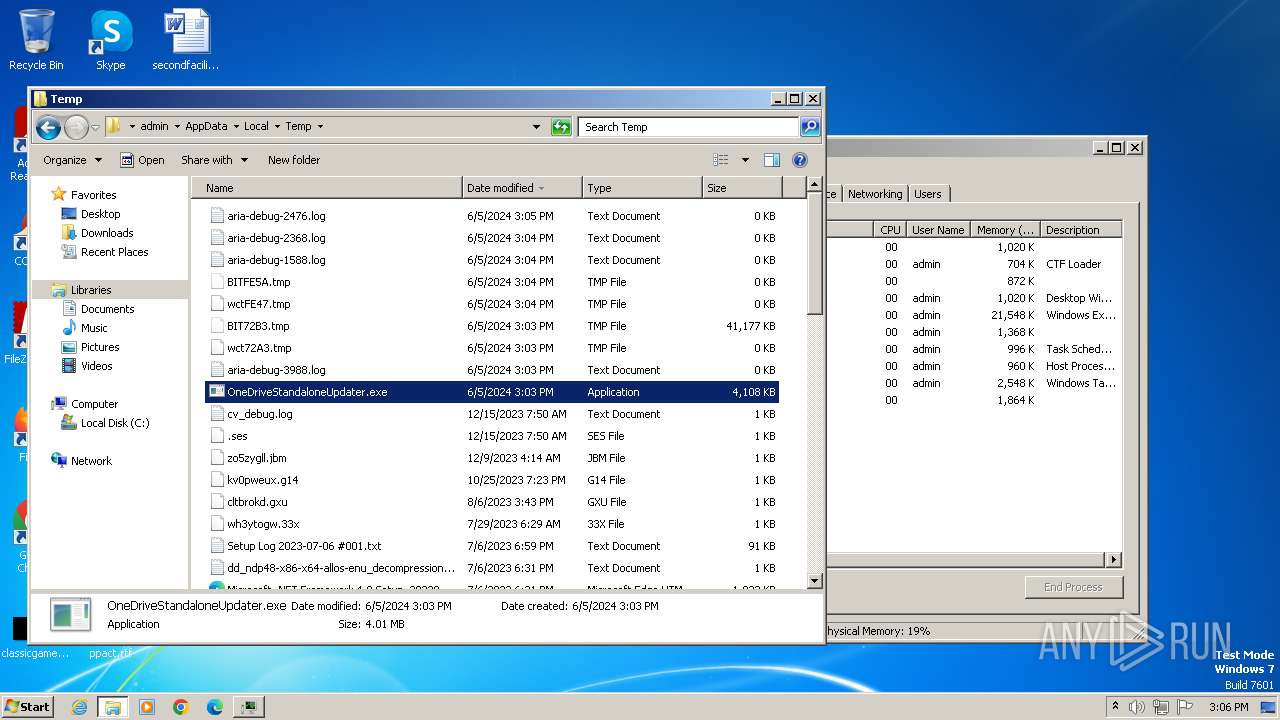
Task: Click the Change your view icon
Action: (x=721, y=160)
